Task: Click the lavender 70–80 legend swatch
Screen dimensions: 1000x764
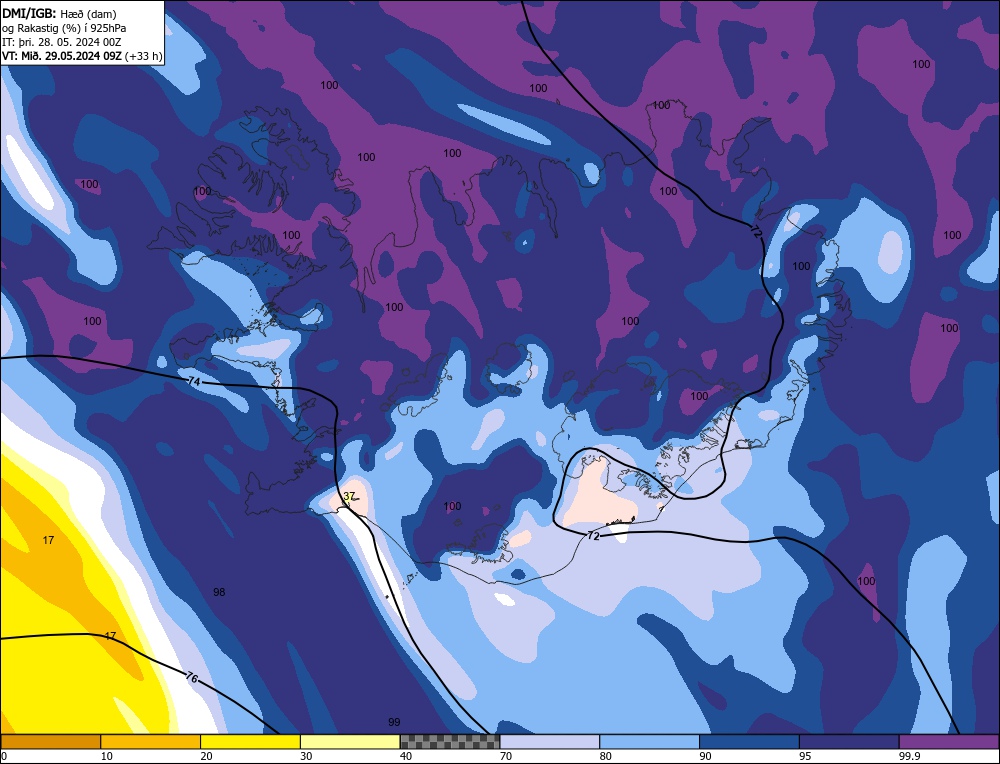Action: (550, 741)
